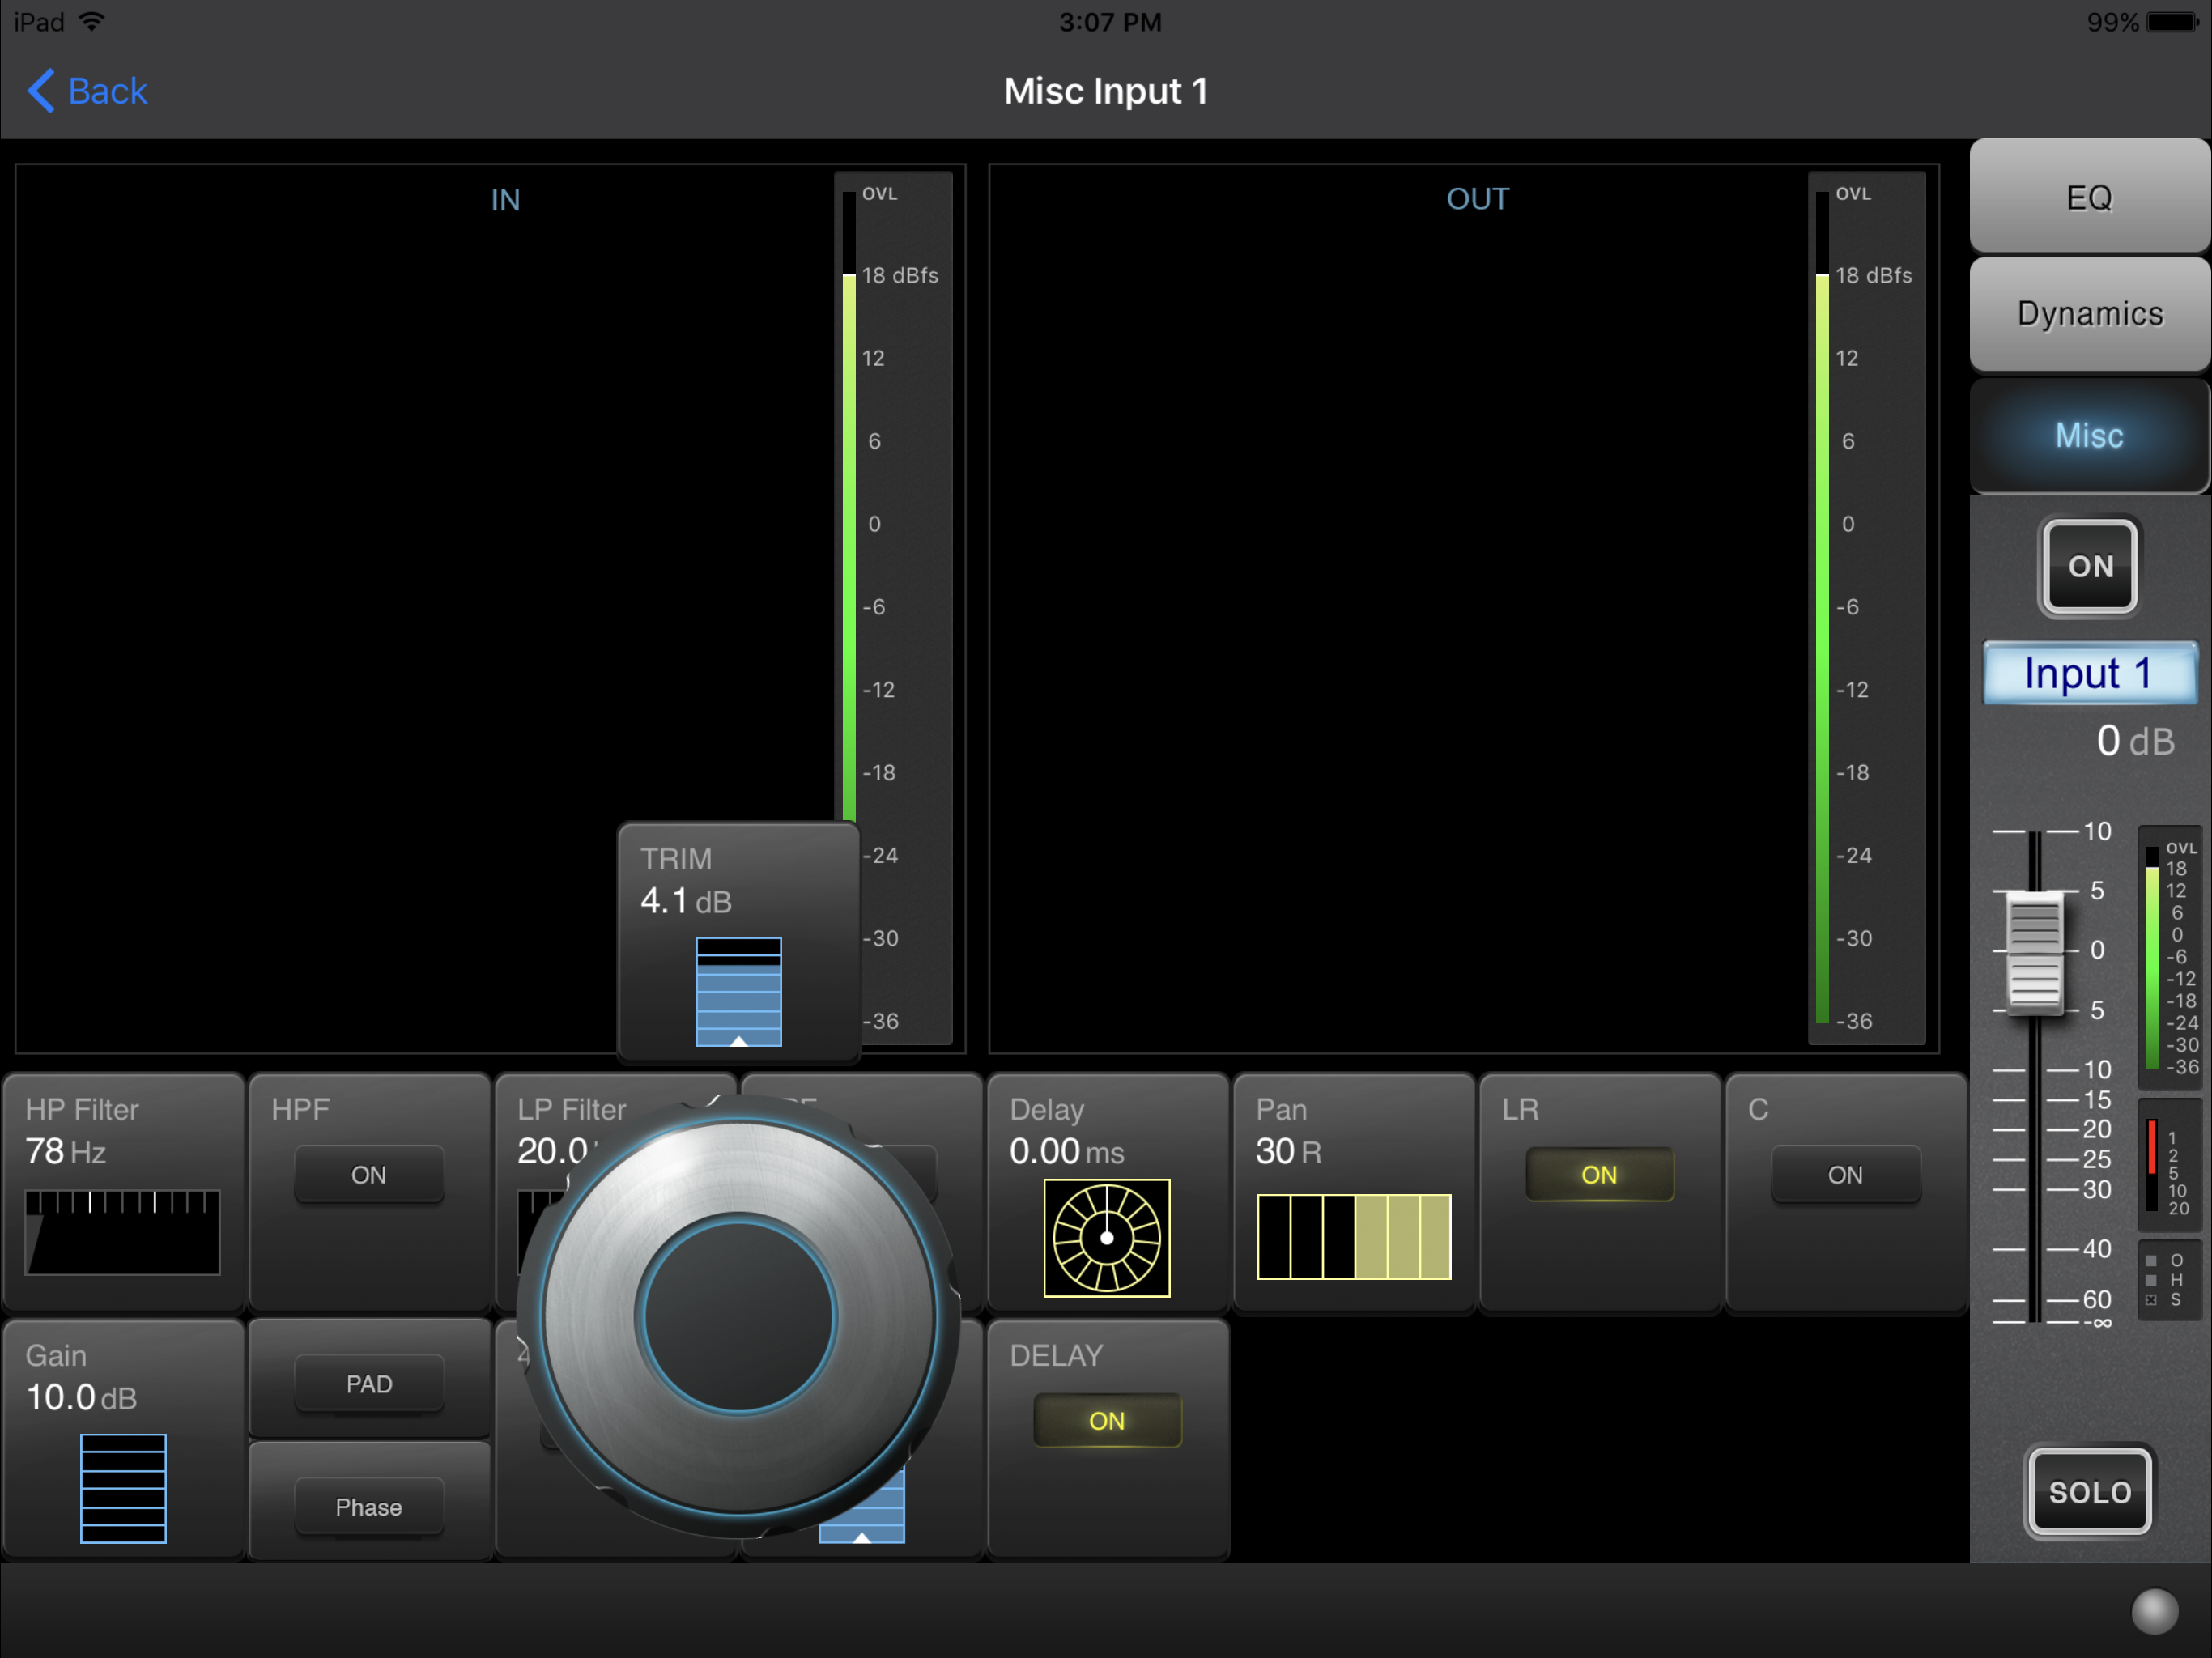Tap the HP Filter curve graphic

122,1232
